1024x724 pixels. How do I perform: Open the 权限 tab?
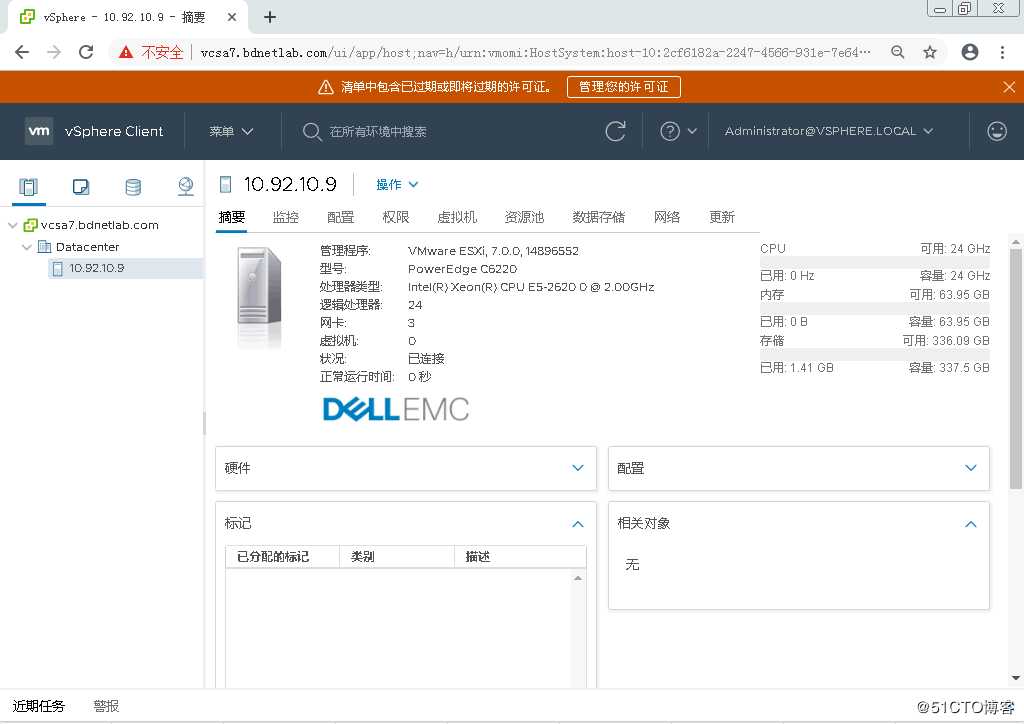pos(396,217)
